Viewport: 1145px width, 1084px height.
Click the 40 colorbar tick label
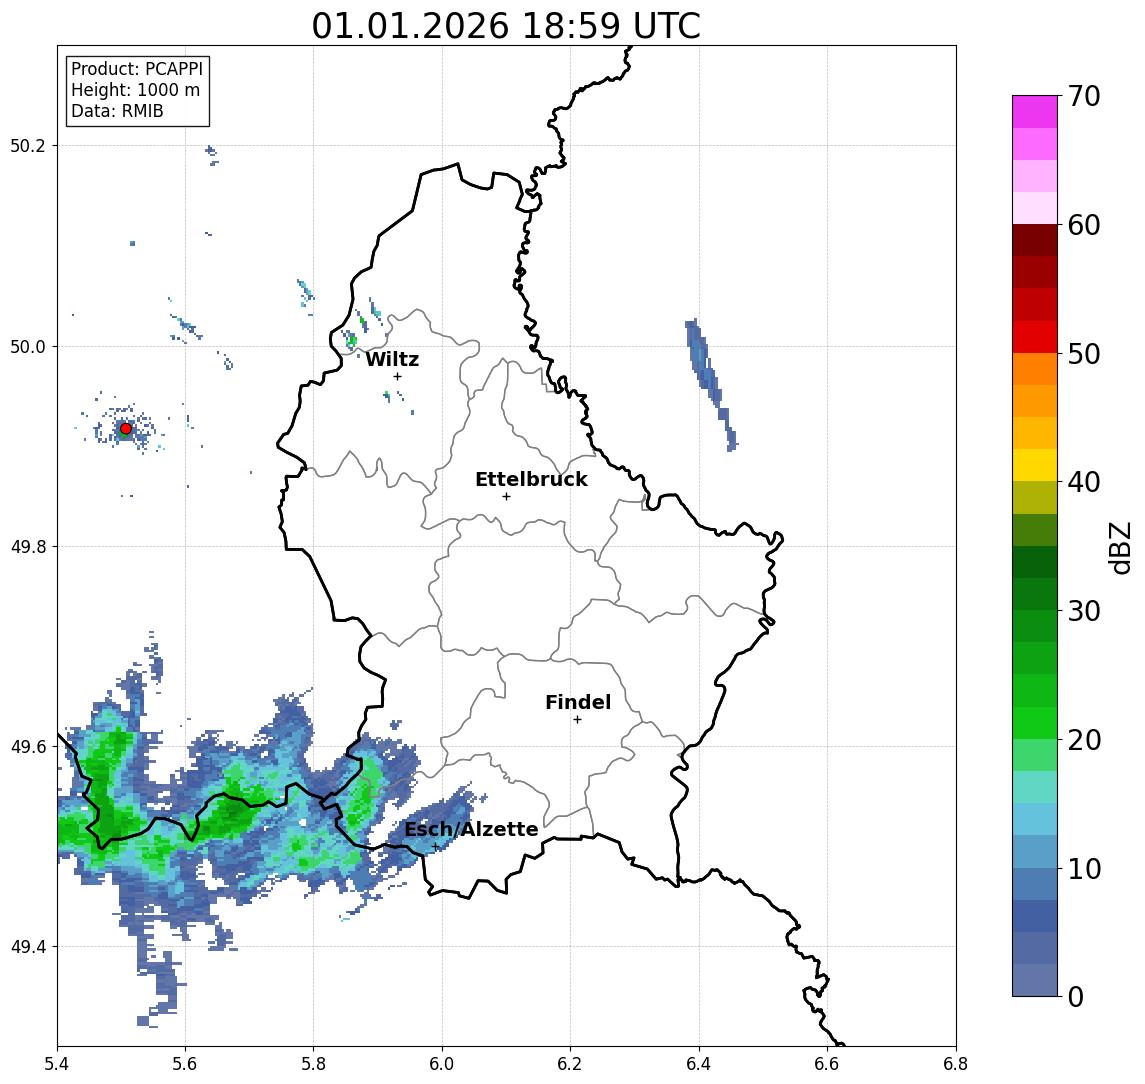tap(1084, 482)
